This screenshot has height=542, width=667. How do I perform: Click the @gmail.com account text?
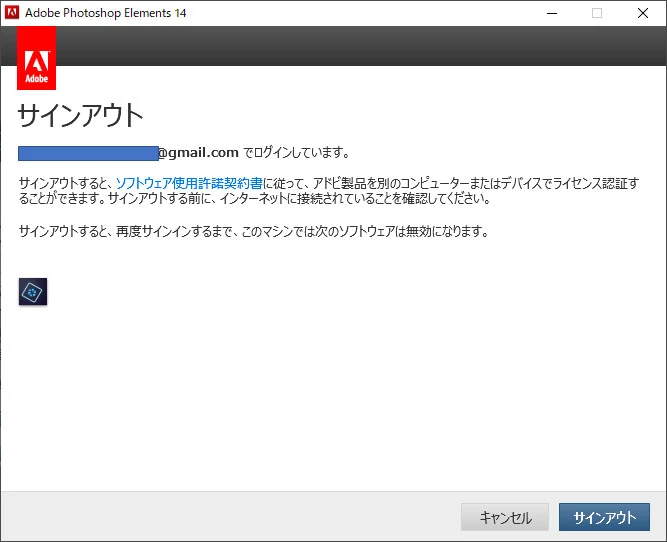tap(198, 152)
